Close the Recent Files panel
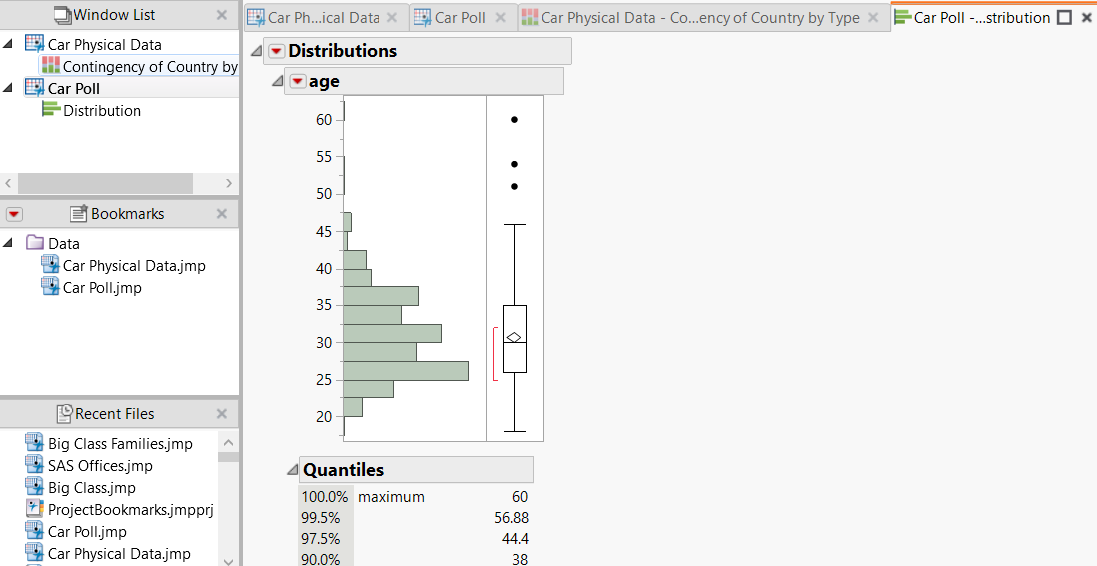This screenshot has height=566, width=1097. click(x=222, y=413)
